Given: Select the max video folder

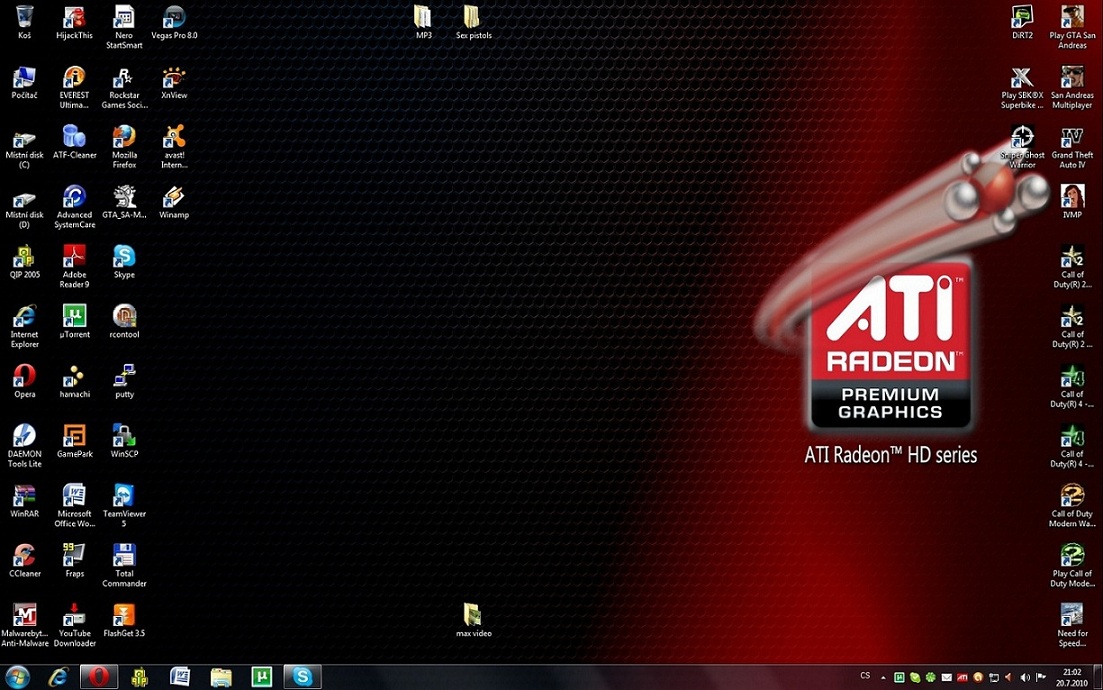Looking at the screenshot, I should [x=473, y=616].
